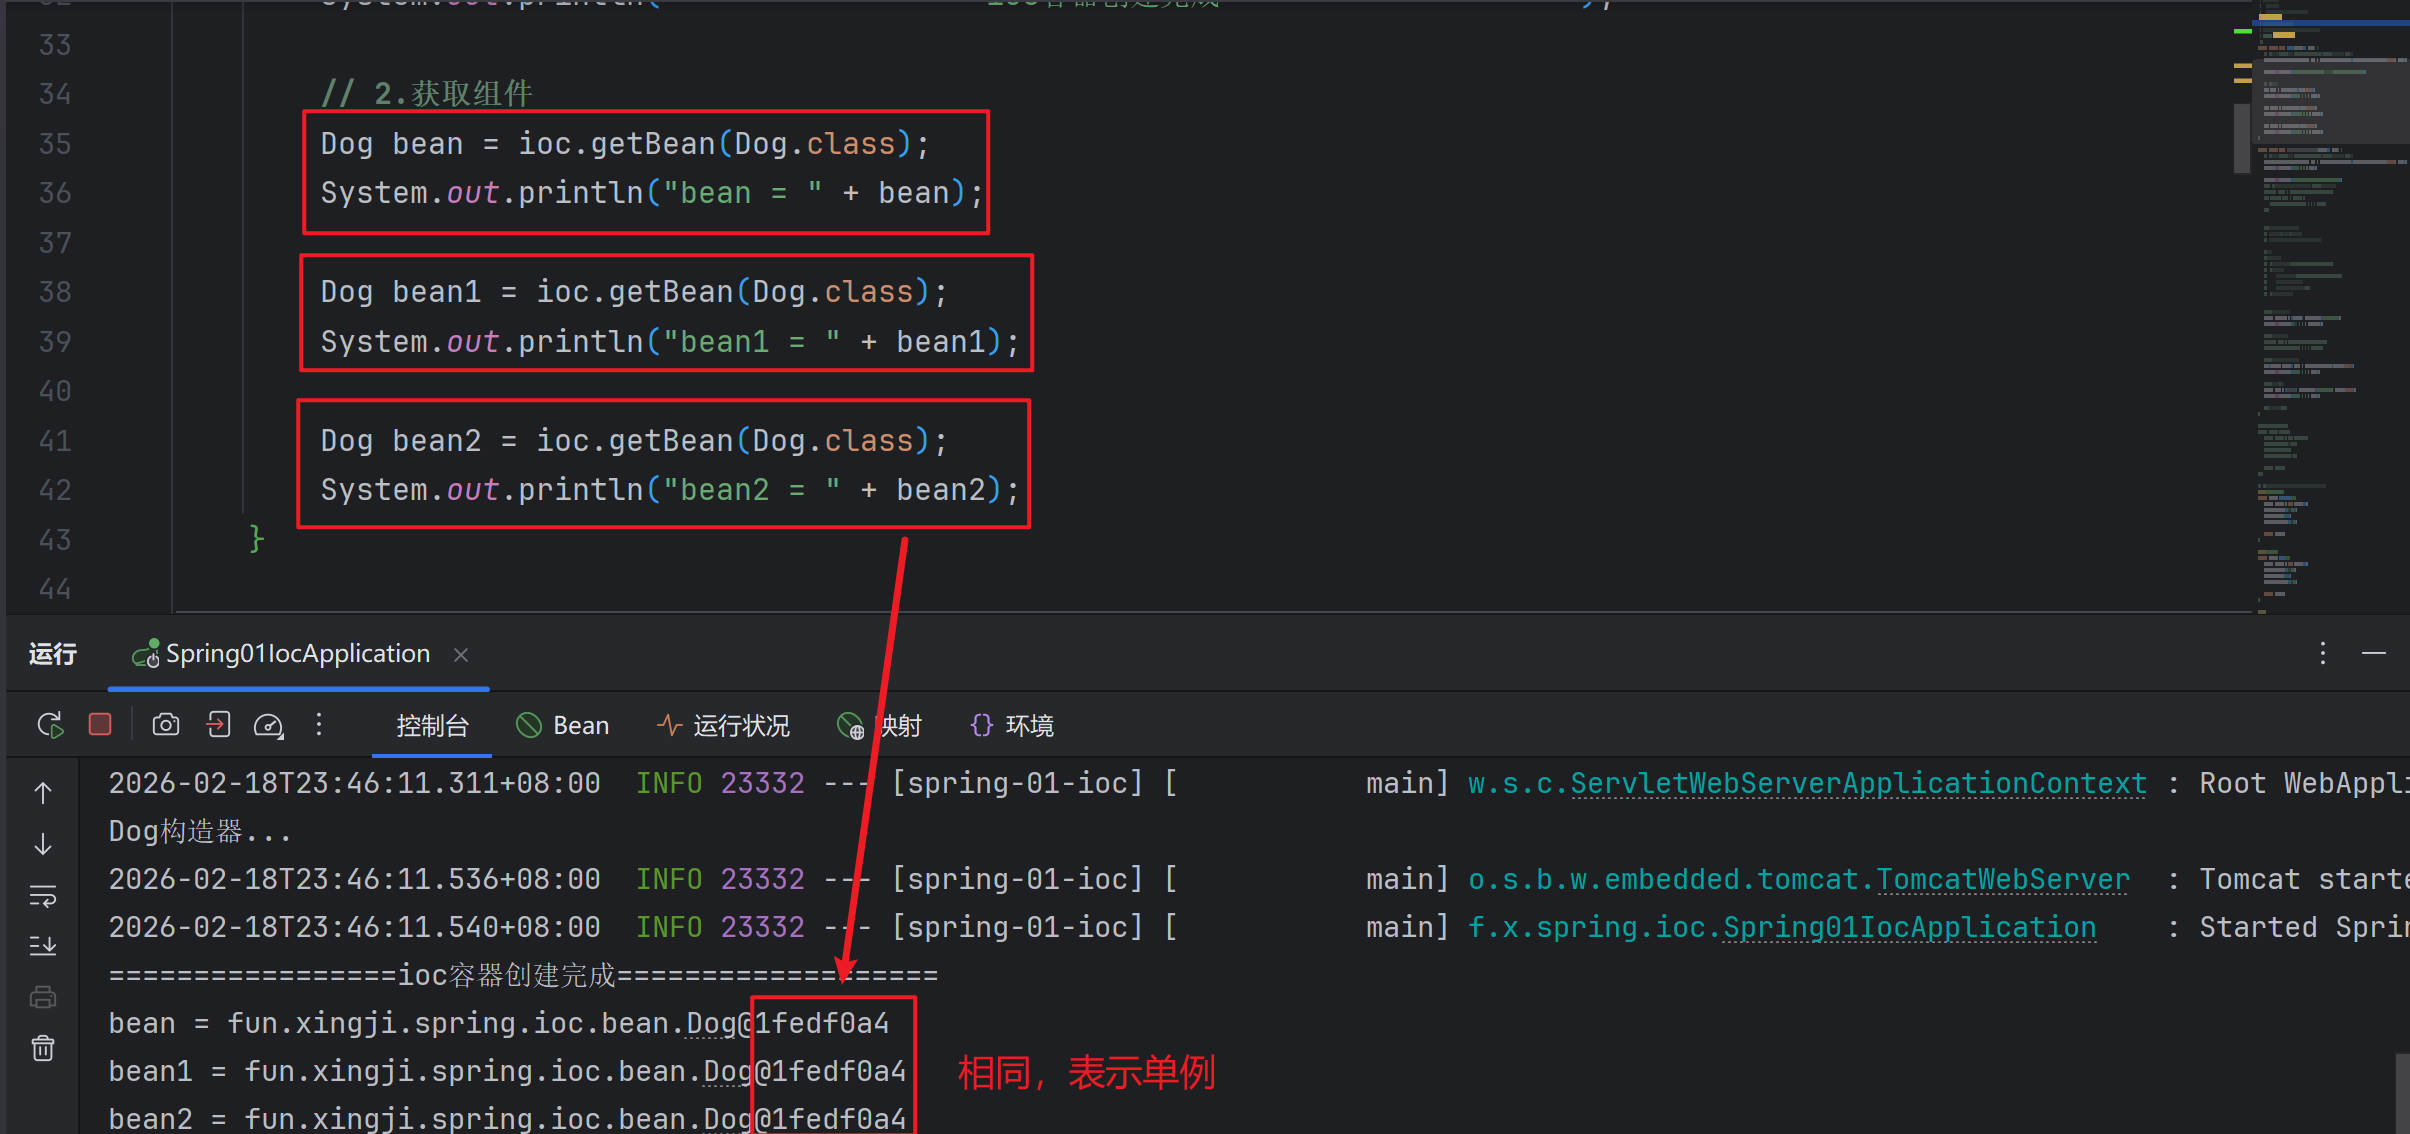This screenshot has width=2410, height=1134.
Task: Click the exit/attach arrow icon in the run toolbar
Action: 218,725
